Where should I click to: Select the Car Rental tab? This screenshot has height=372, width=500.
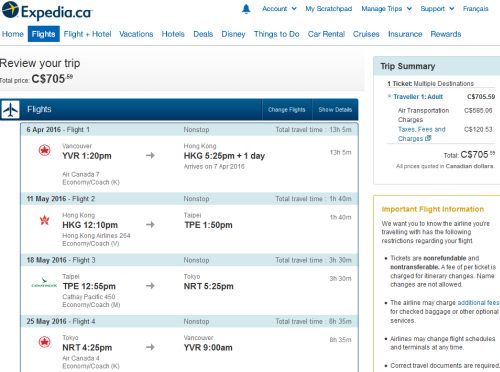tap(326, 34)
